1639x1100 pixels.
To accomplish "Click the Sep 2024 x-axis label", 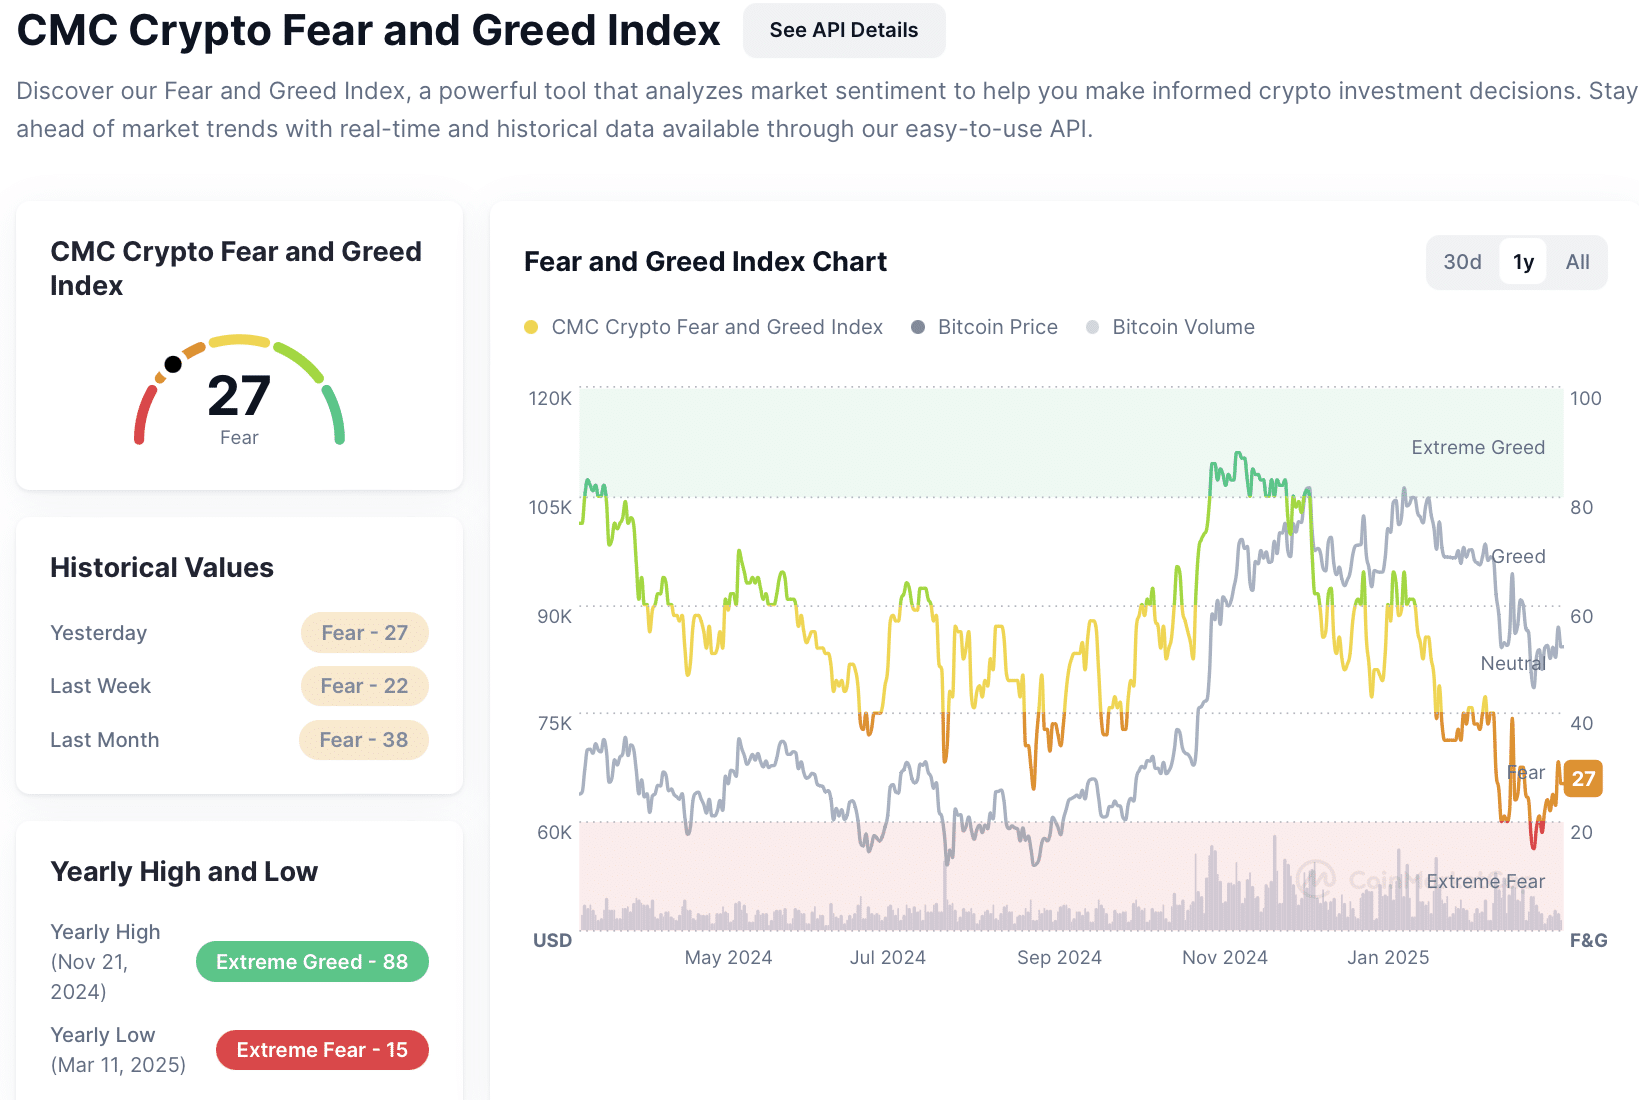I will coord(1059,957).
